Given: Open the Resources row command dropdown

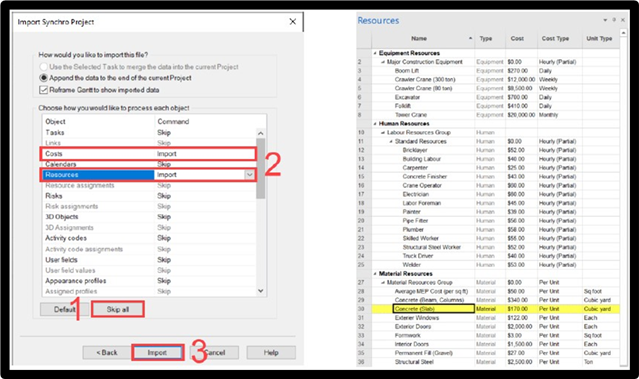Looking at the screenshot, I should click(x=249, y=175).
